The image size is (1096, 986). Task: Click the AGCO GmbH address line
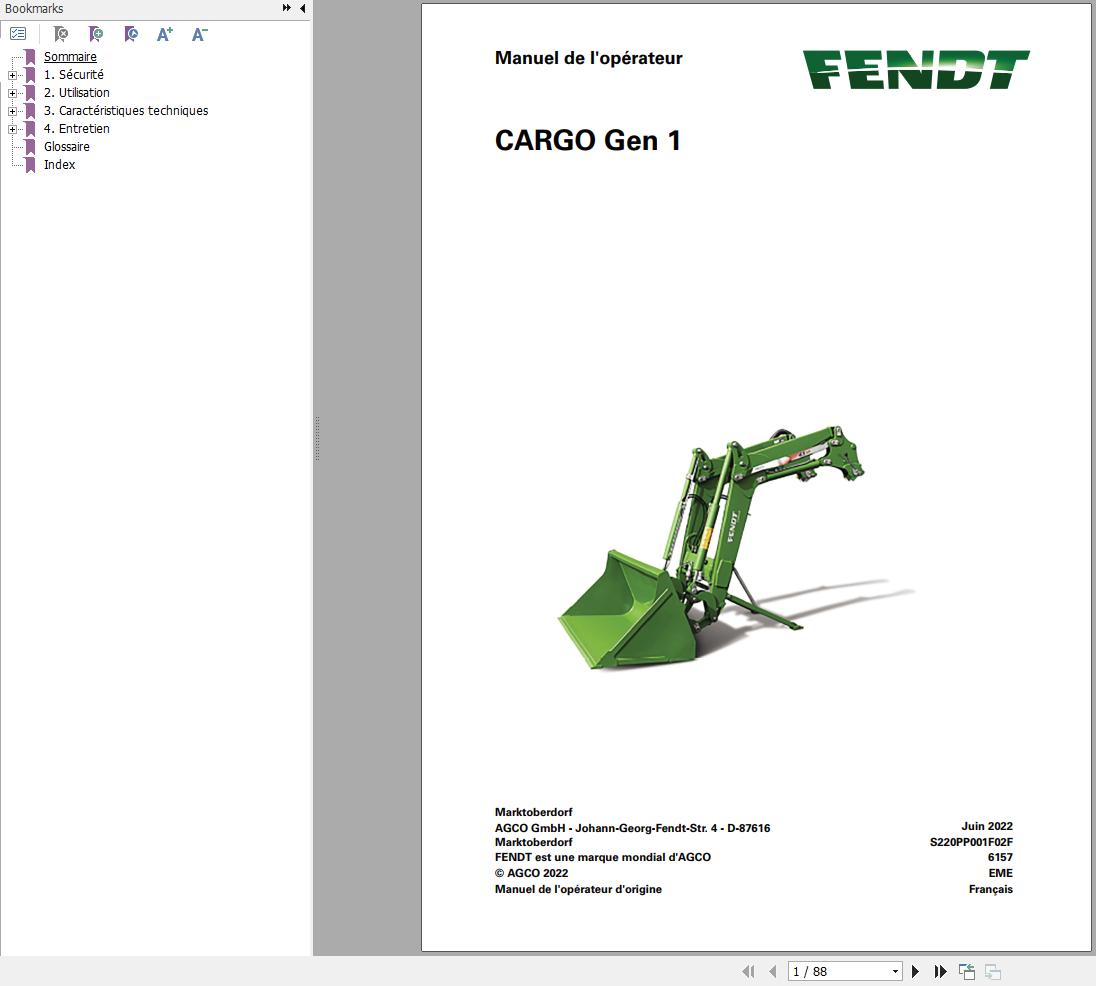633,828
